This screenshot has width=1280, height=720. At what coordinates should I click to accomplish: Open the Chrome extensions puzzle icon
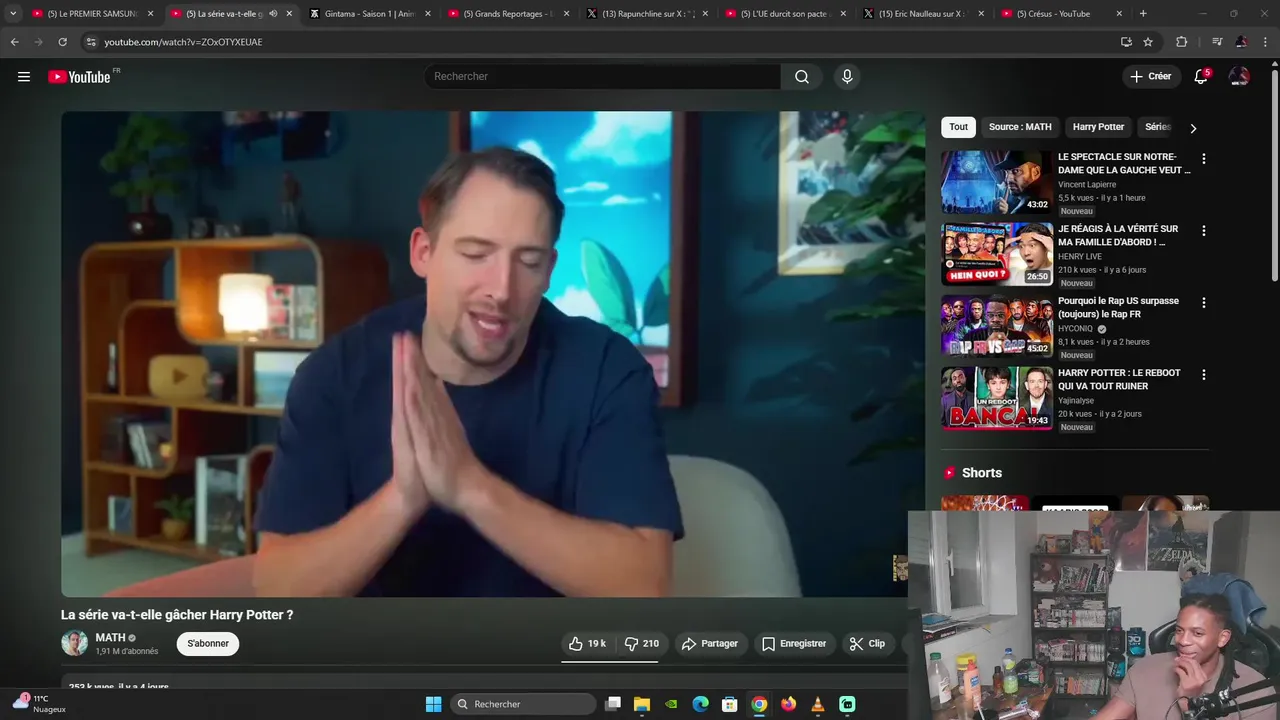1182,42
